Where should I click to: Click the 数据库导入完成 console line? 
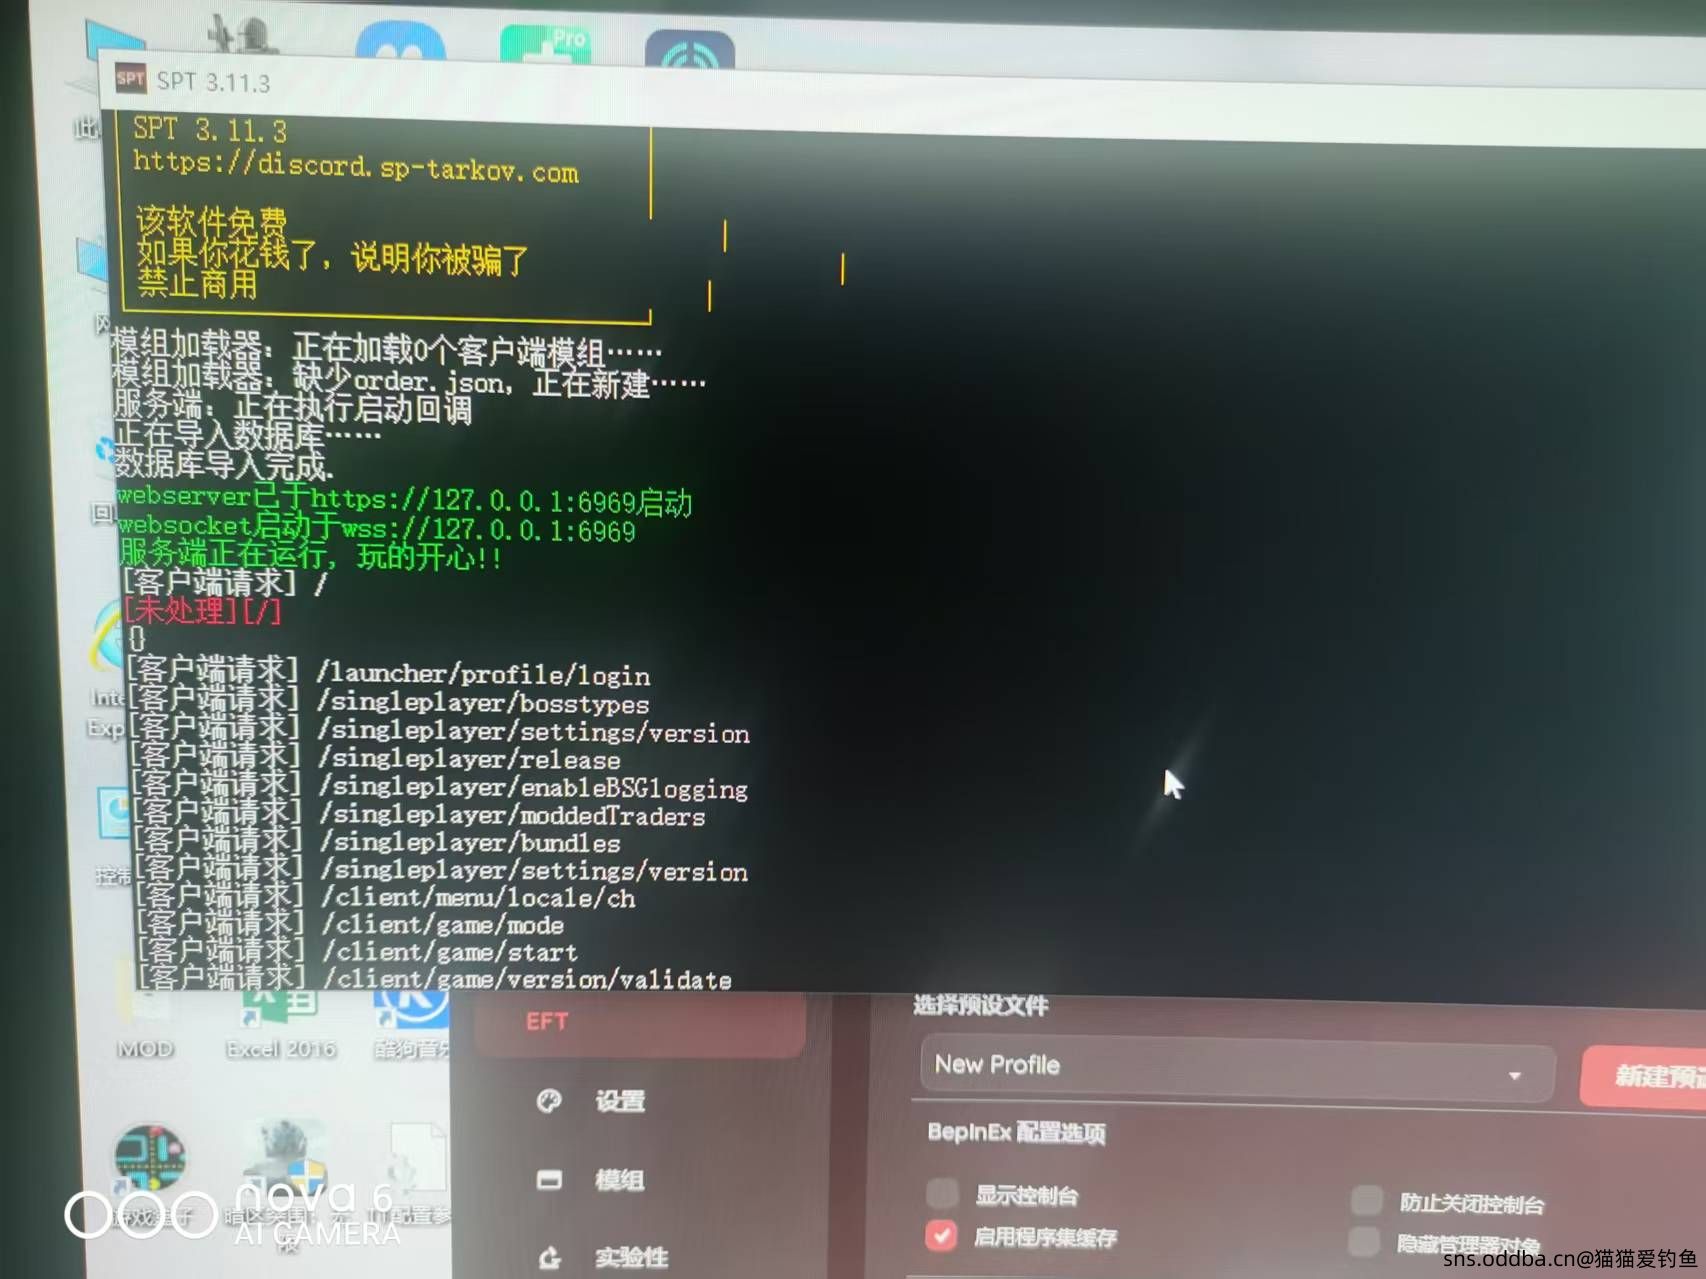click(224, 465)
